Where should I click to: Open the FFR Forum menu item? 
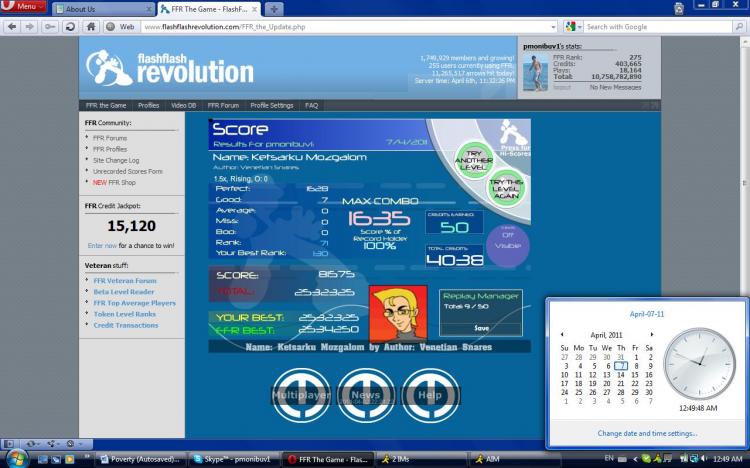tap(223, 105)
